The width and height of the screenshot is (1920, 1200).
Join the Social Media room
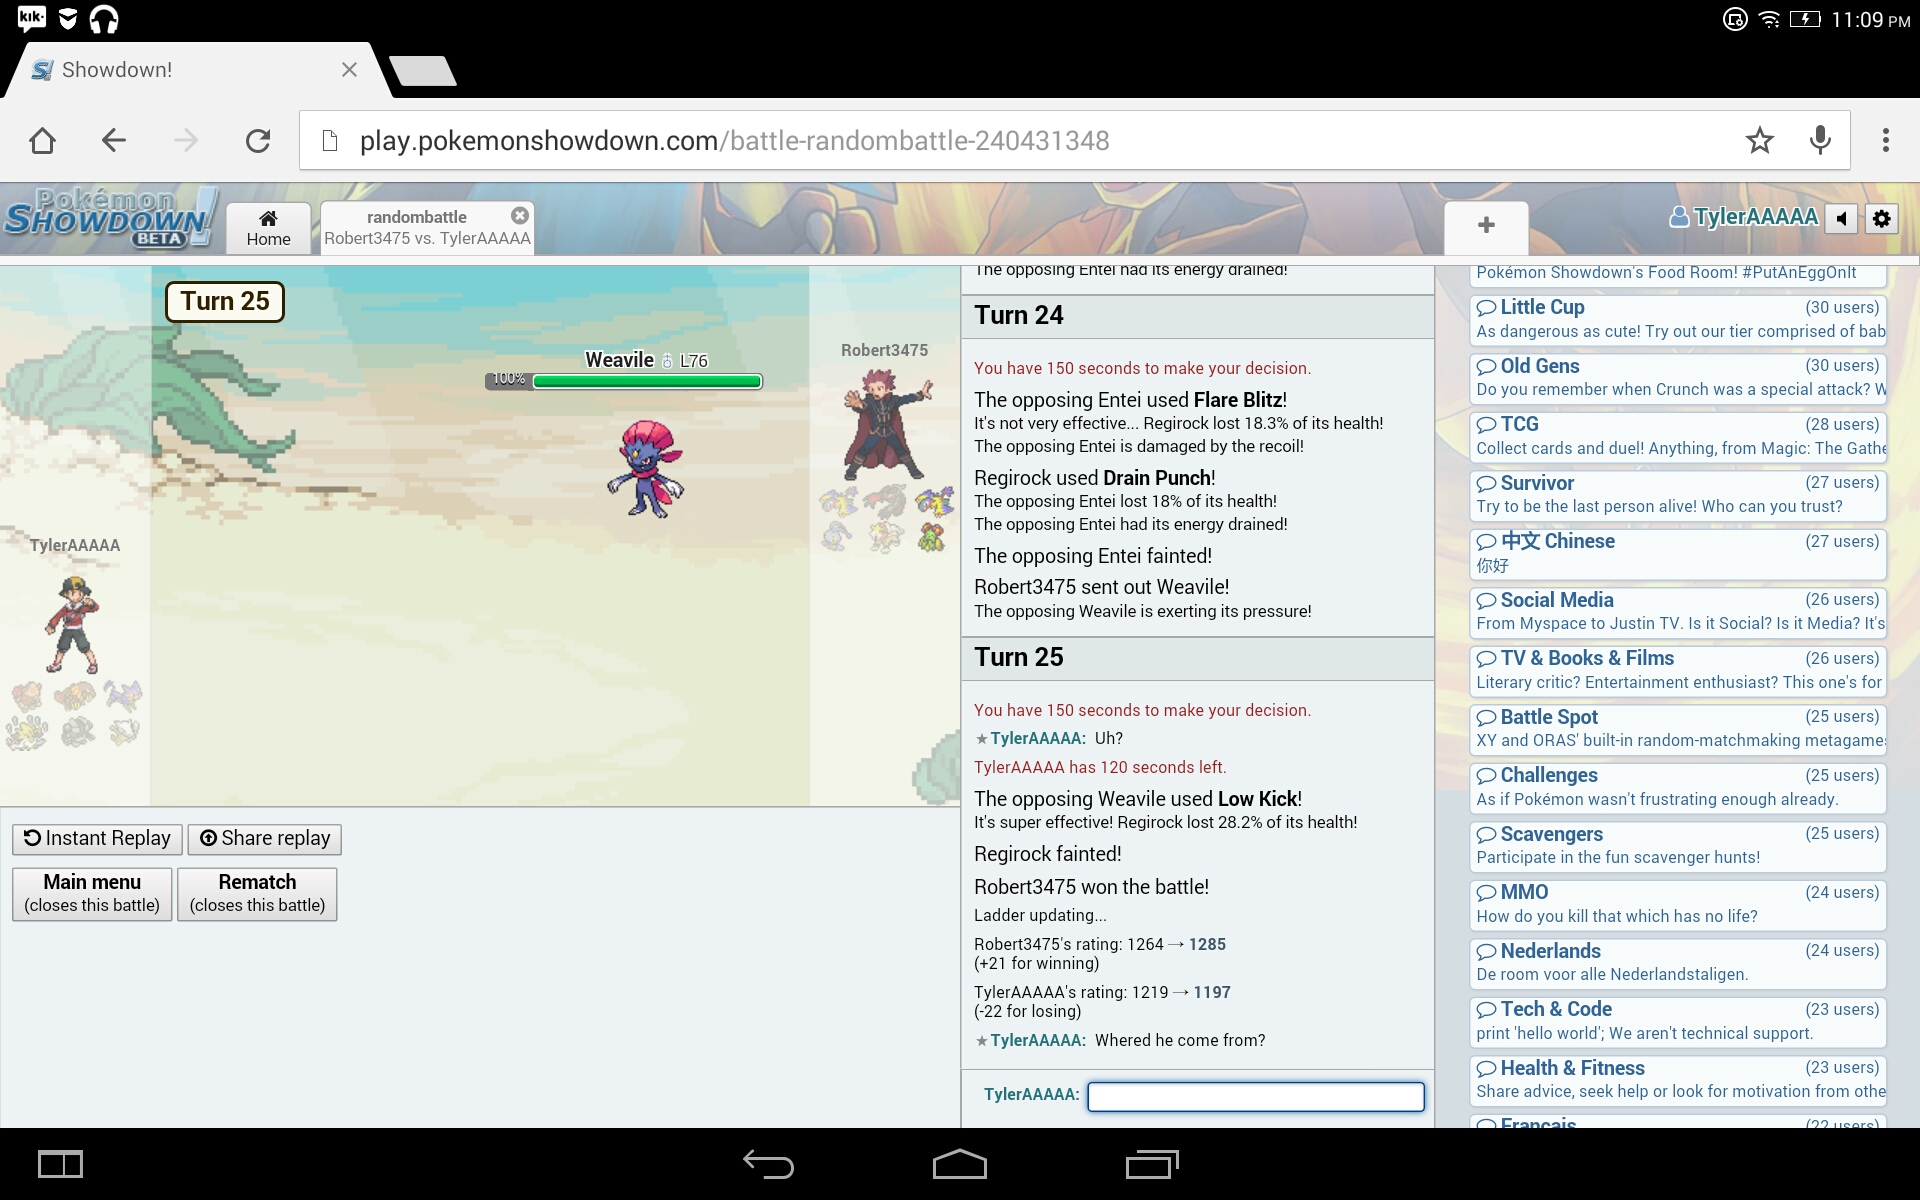tap(1678, 611)
